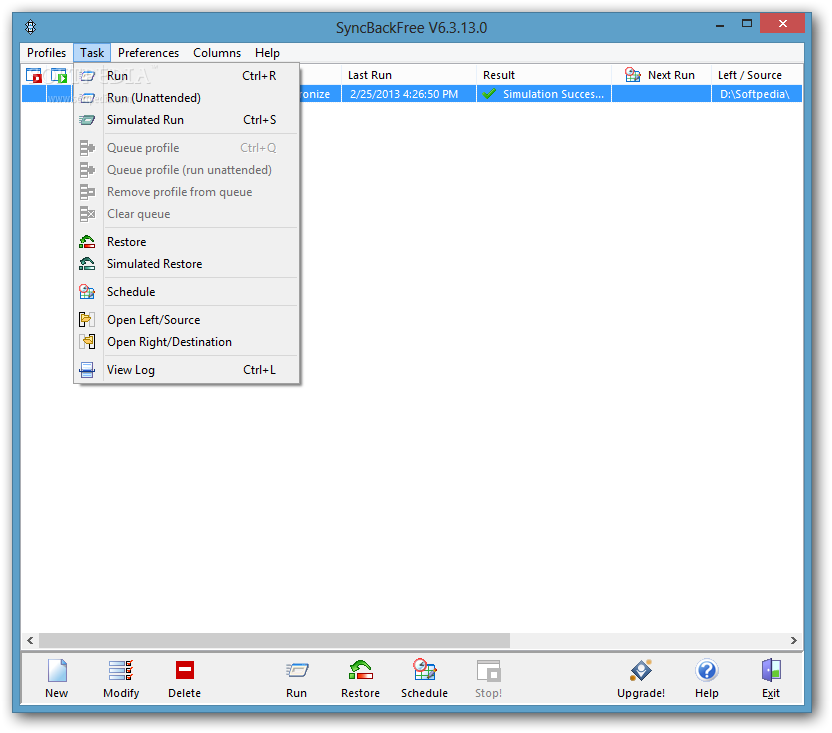The image size is (832, 733).
Task: Open the Help menu
Action: pos(267,53)
